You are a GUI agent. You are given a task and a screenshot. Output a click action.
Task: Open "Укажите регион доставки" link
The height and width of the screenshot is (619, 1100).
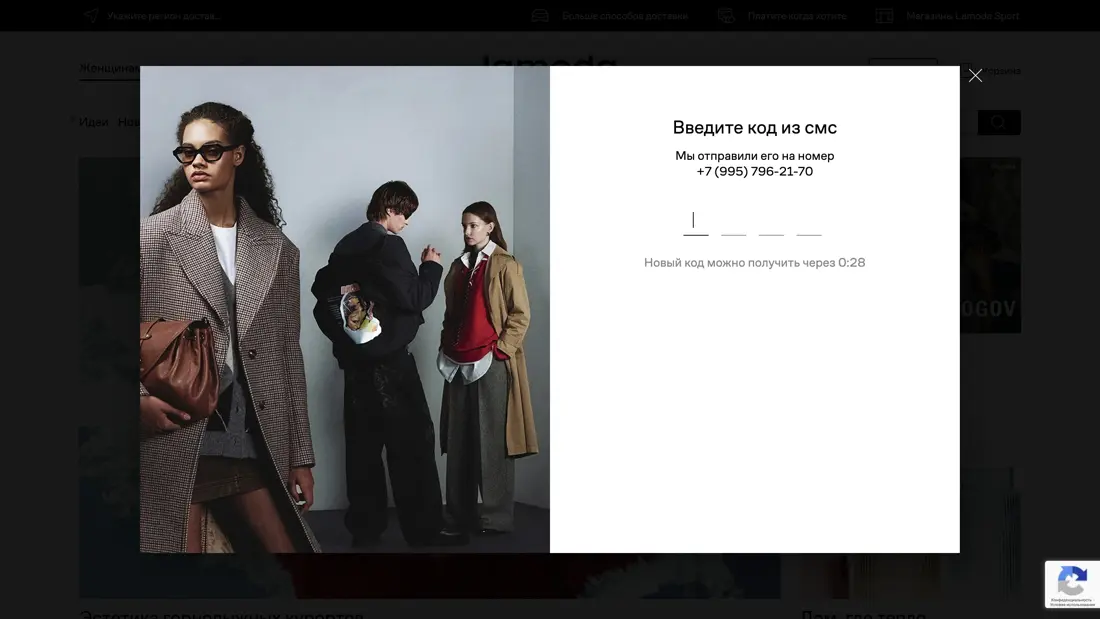164,16
